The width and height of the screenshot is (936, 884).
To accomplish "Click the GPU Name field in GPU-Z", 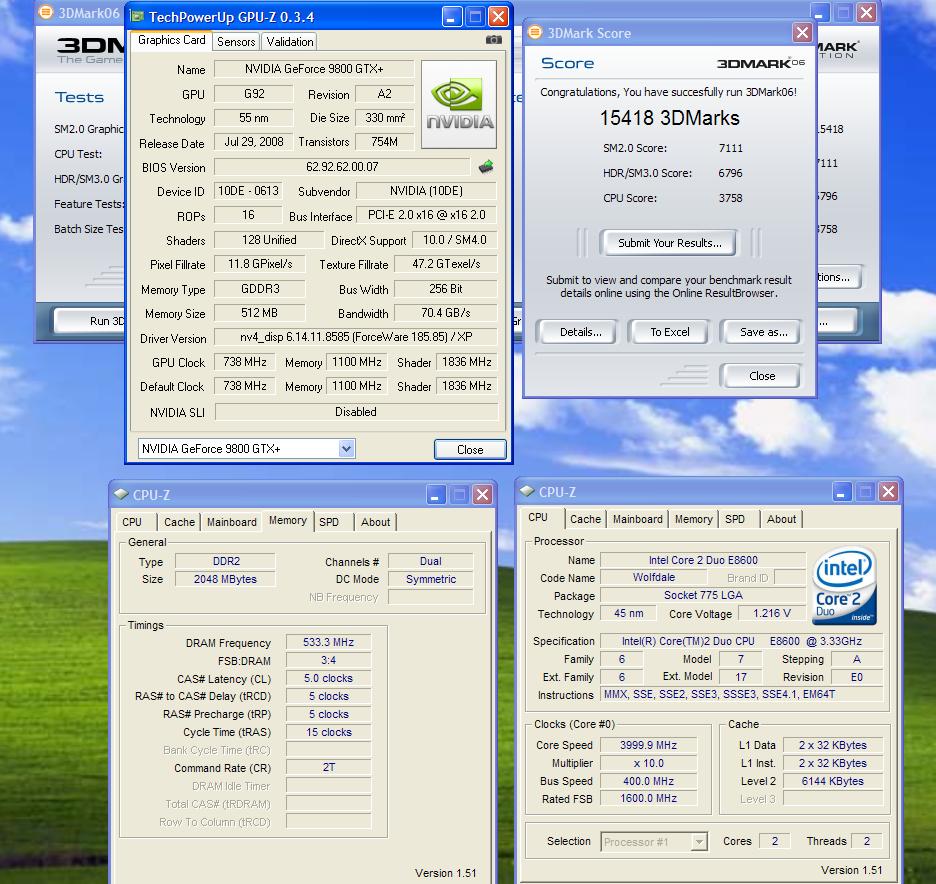I will pos(314,69).
